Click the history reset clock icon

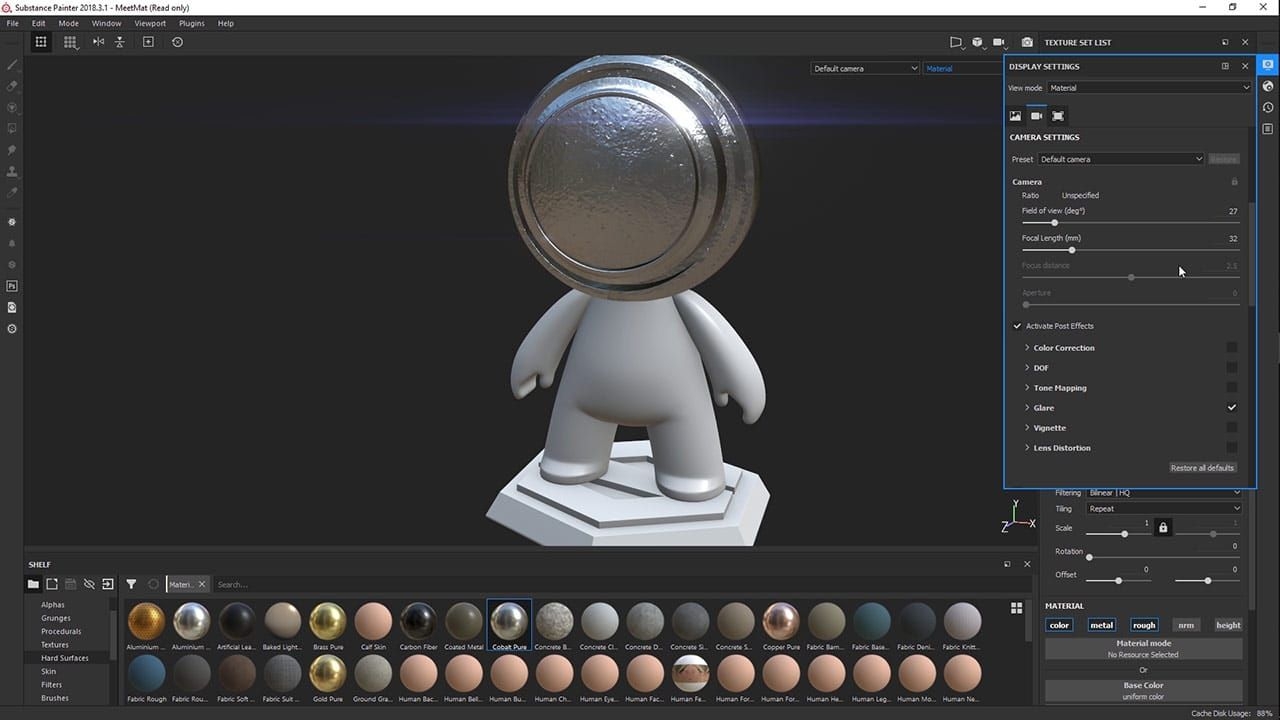point(177,42)
